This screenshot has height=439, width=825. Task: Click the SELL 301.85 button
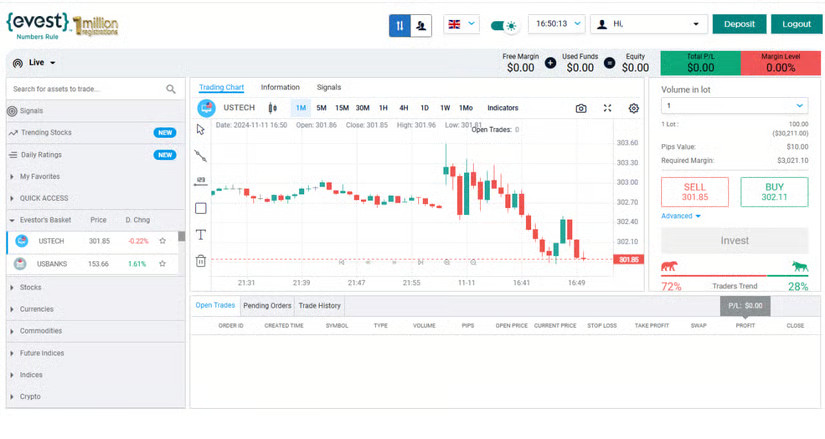click(695, 192)
